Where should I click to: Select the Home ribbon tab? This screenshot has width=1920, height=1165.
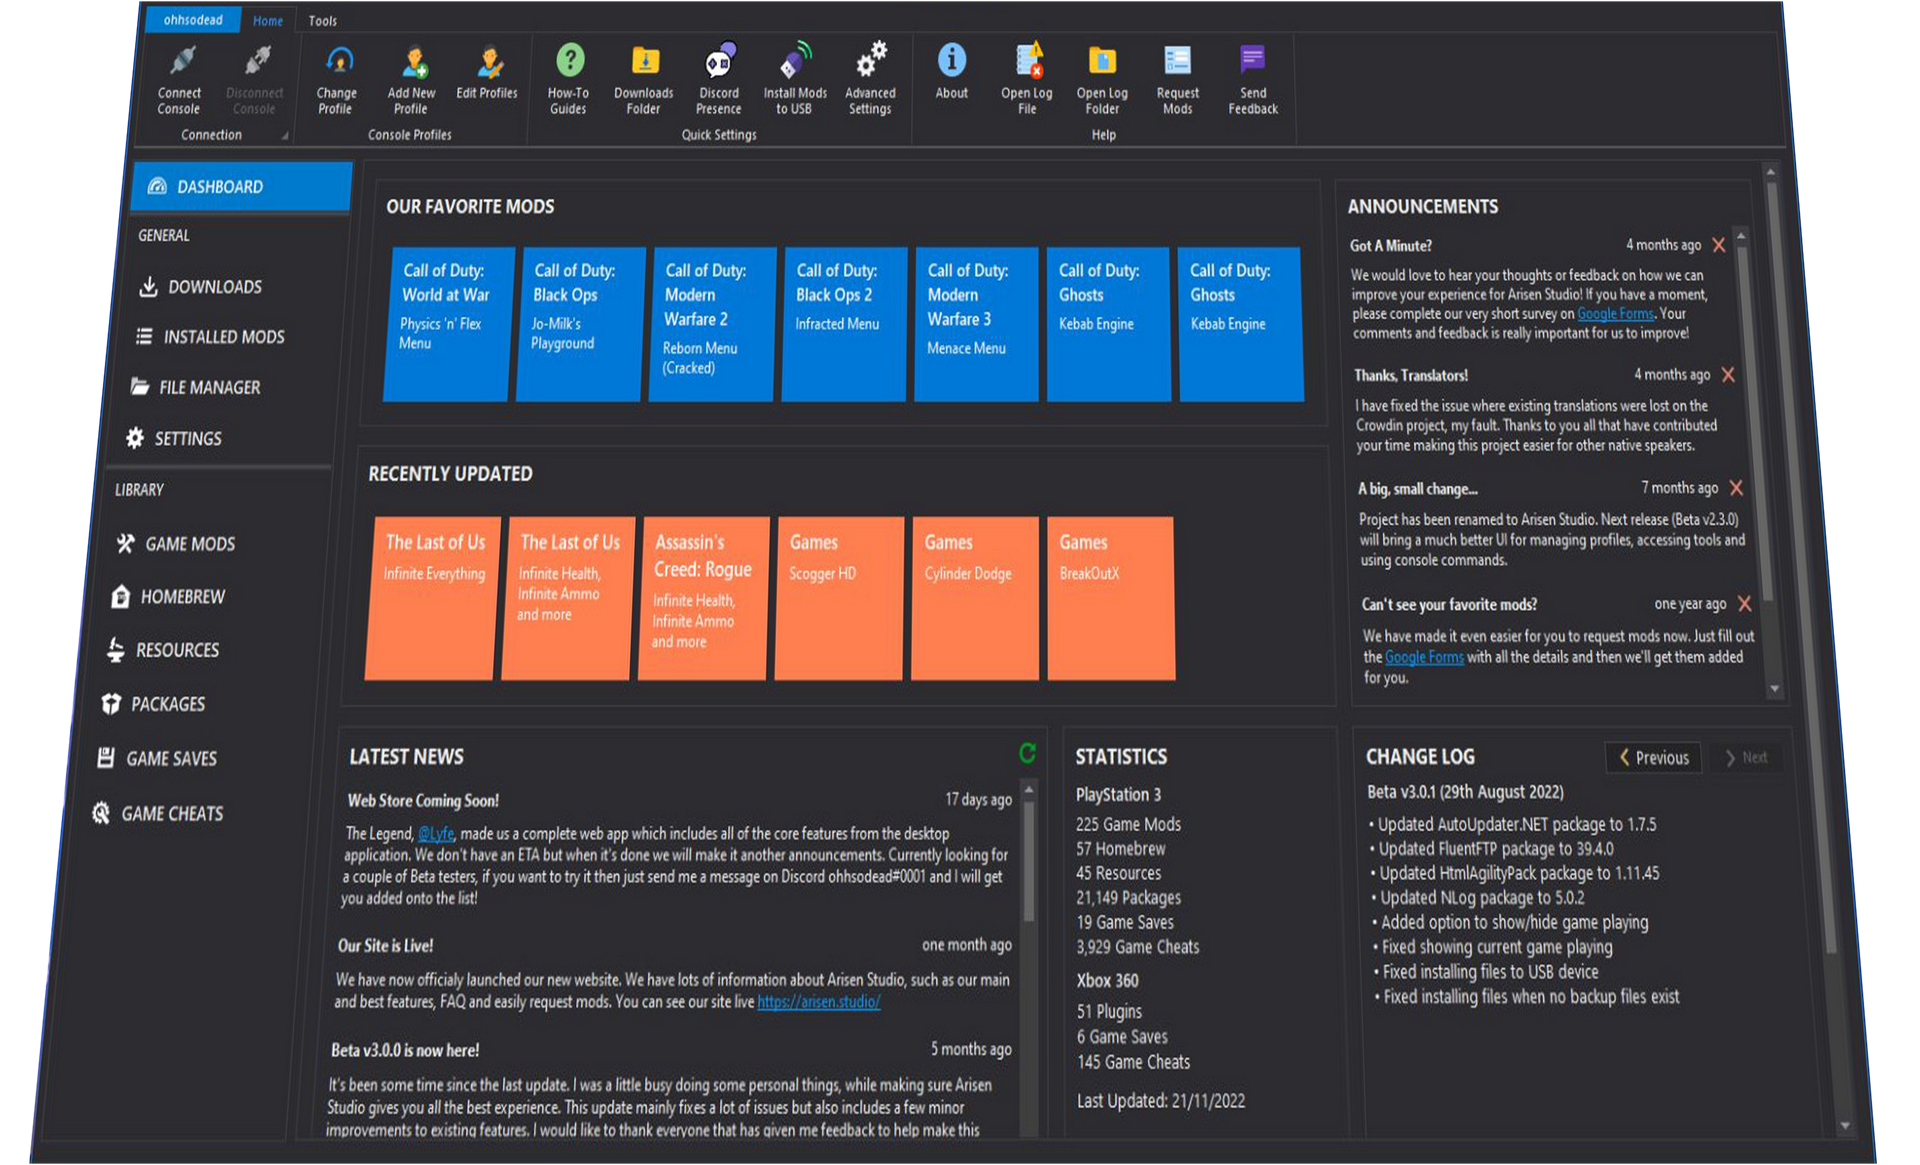pyautogui.click(x=267, y=20)
